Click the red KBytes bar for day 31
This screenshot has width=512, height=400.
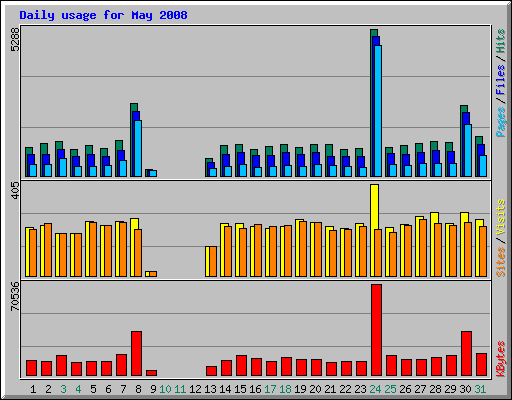pyautogui.click(x=481, y=364)
